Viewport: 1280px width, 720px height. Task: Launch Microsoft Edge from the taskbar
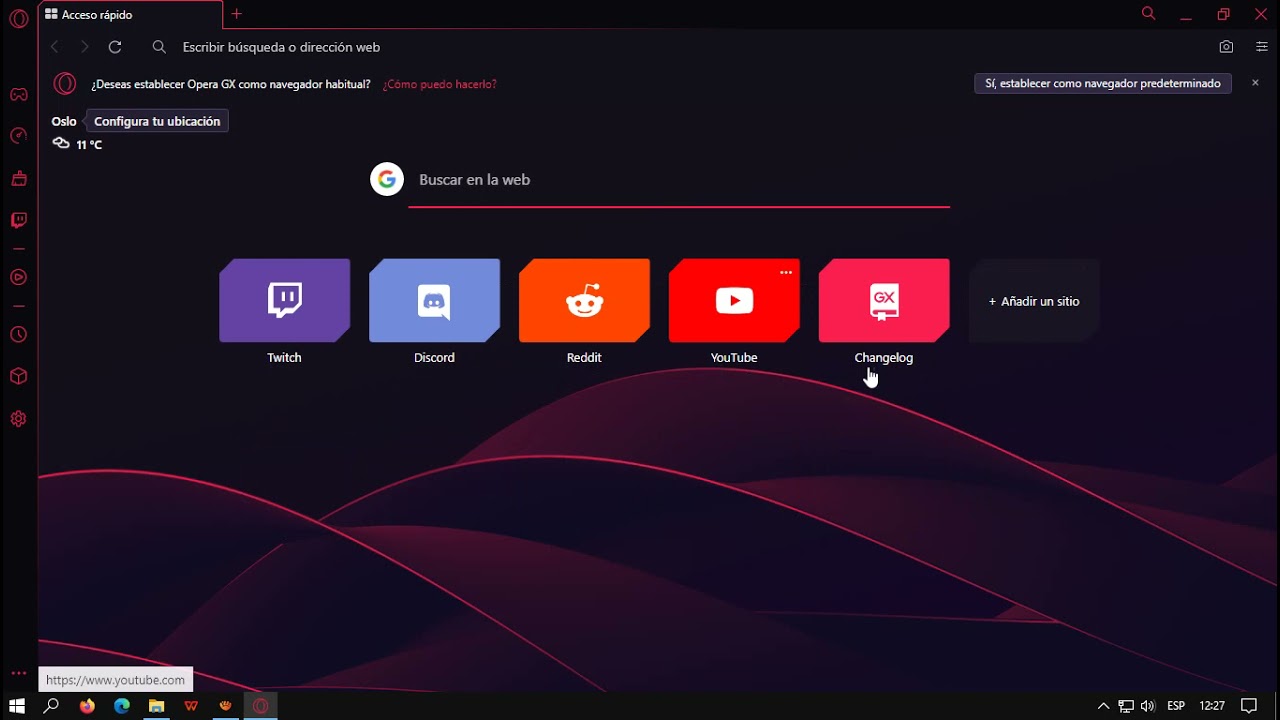pos(122,706)
